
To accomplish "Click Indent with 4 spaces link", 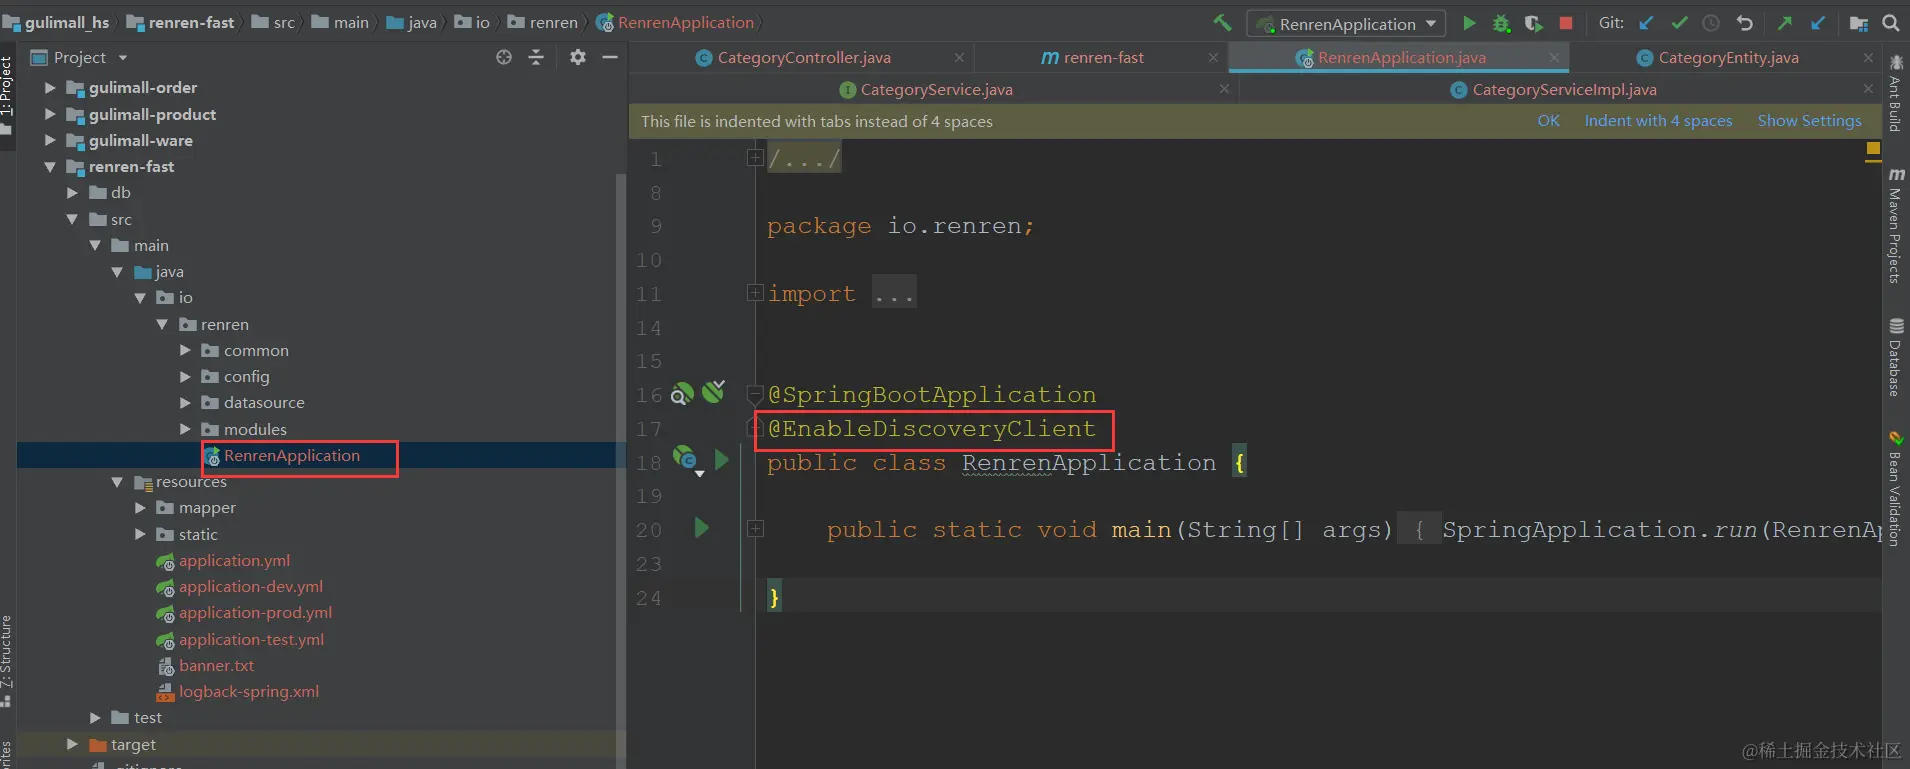I will (x=1658, y=121).
